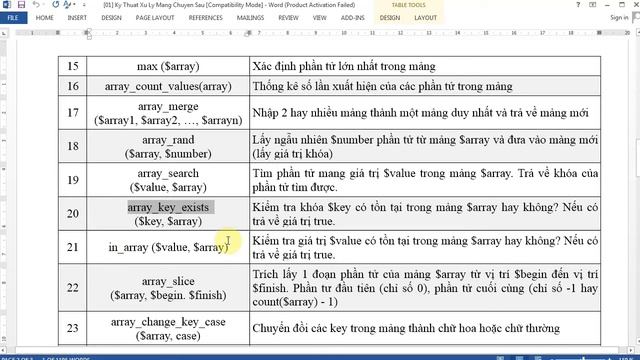Image resolution: width=640 pixels, height=360 pixels.
Task: Open the VIEW tab
Action: [x=320, y=18]
